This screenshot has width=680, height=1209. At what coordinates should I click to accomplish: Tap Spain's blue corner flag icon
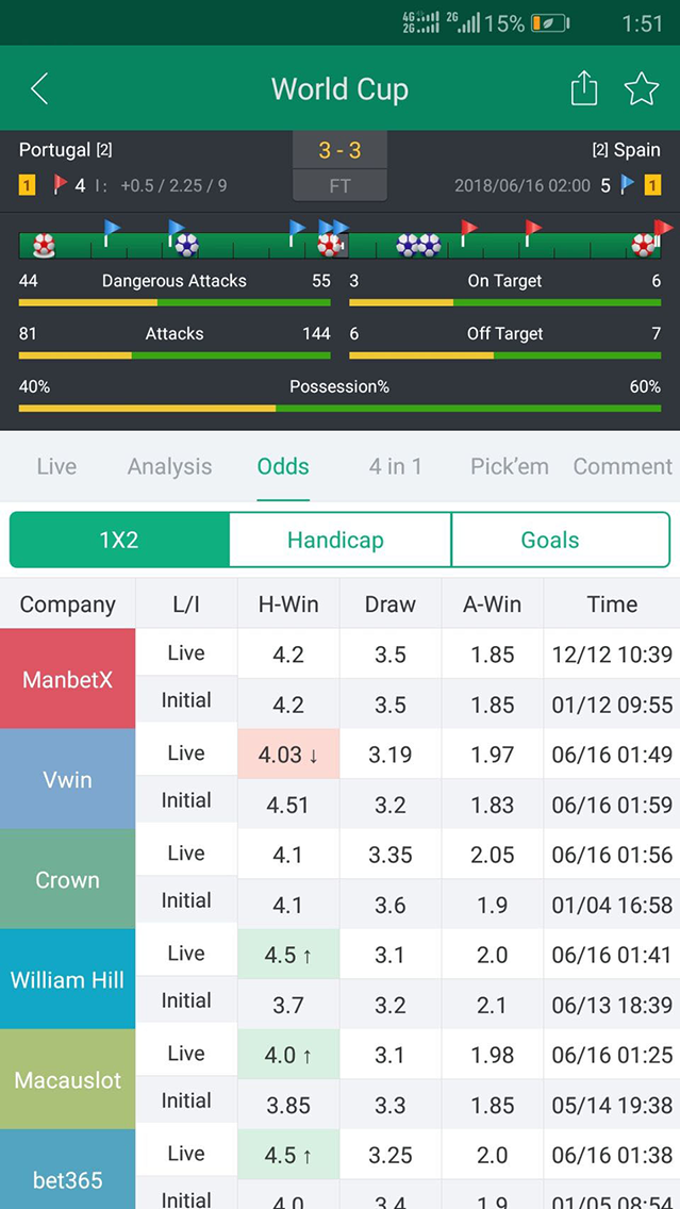[x=627, y=185]
